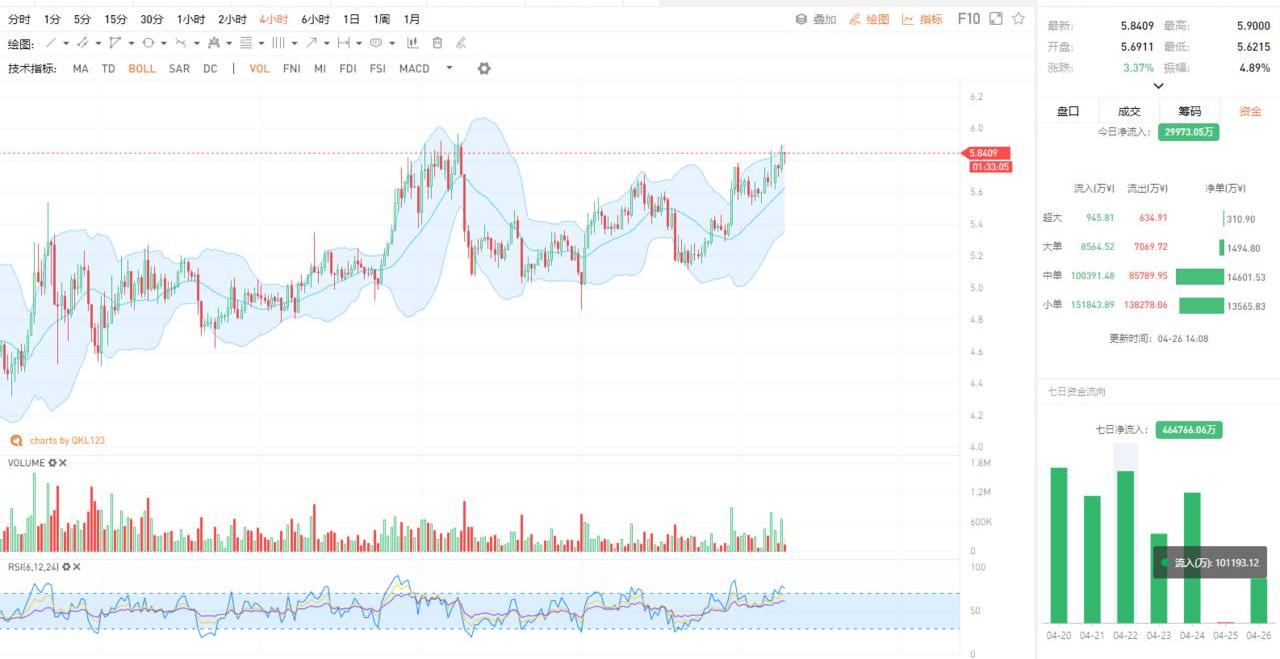Open VOLUME panel settings gear
This screenshot has width=1280, height=659.
[x=52, y=463]
